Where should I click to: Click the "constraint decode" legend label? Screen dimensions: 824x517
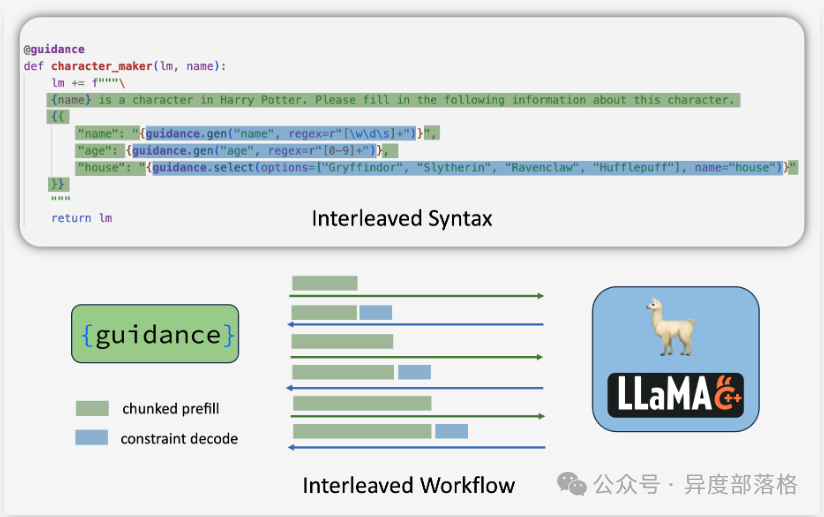(x=179, y=438)
